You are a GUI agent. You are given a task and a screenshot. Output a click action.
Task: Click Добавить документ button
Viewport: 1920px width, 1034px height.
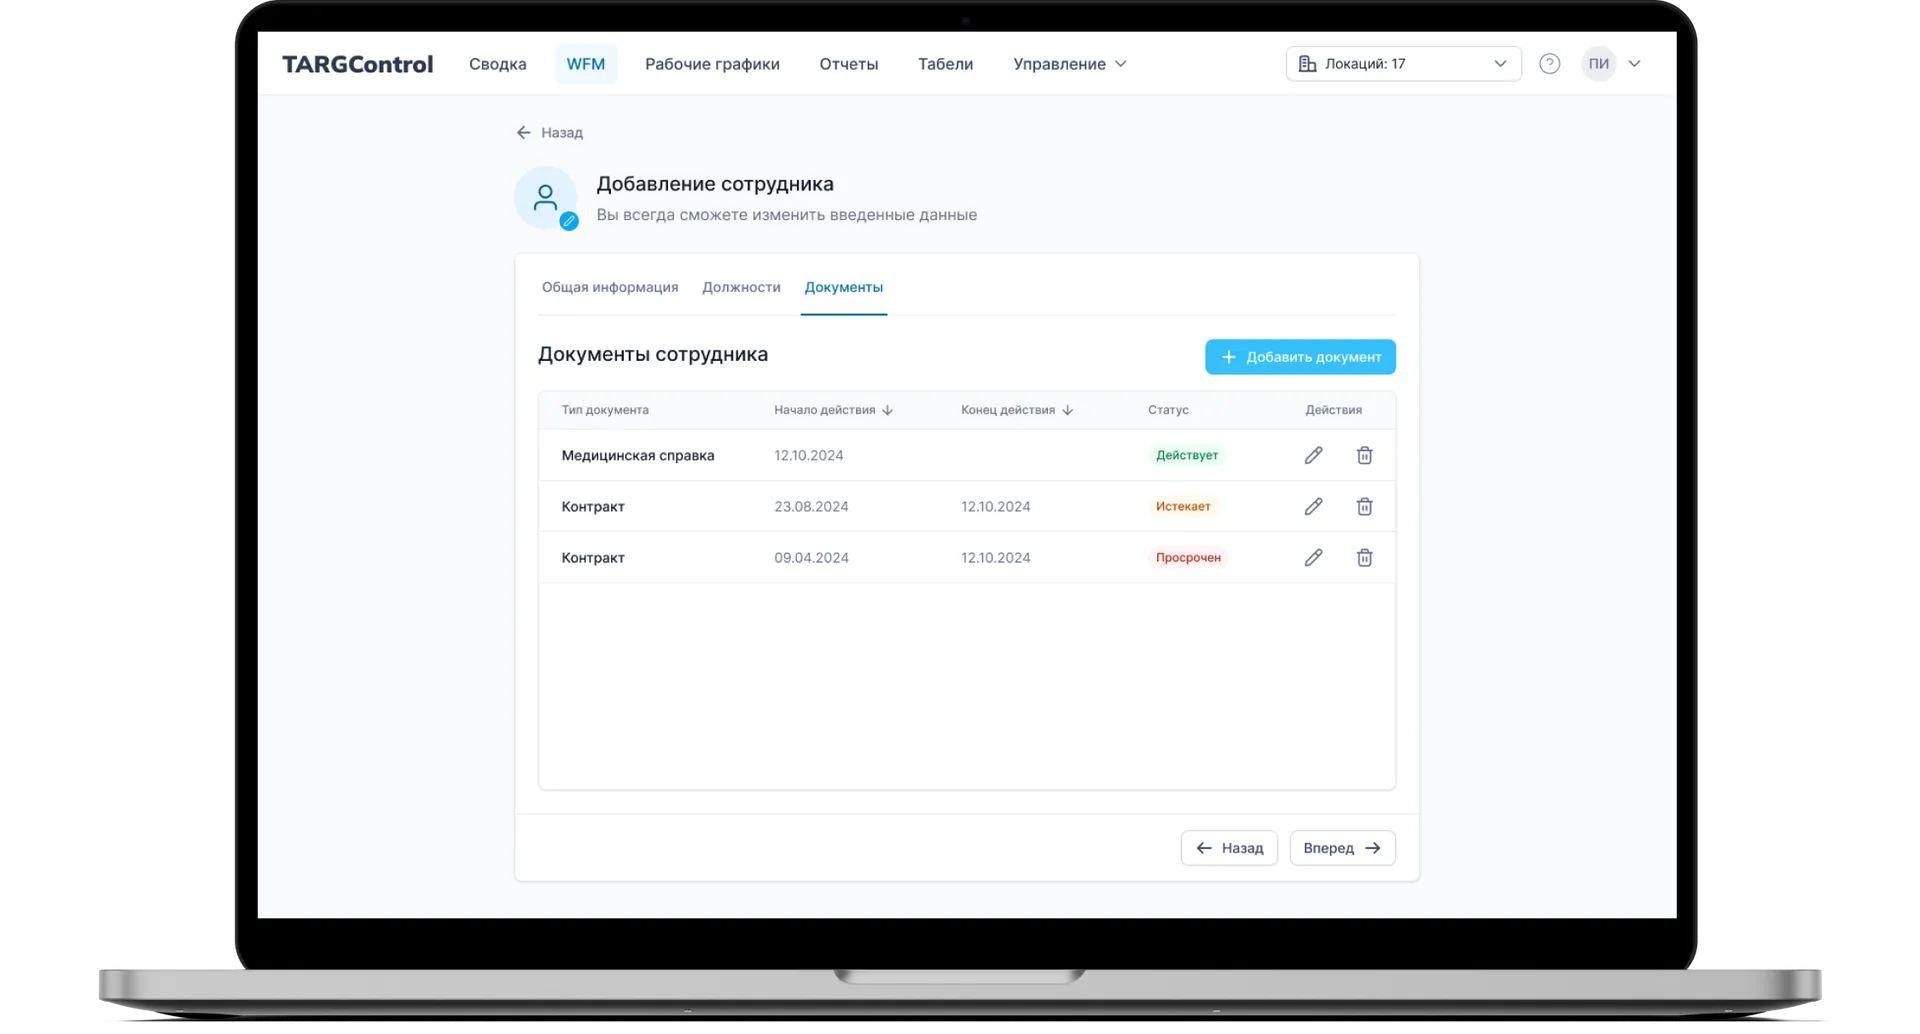tap(1300, 357)
